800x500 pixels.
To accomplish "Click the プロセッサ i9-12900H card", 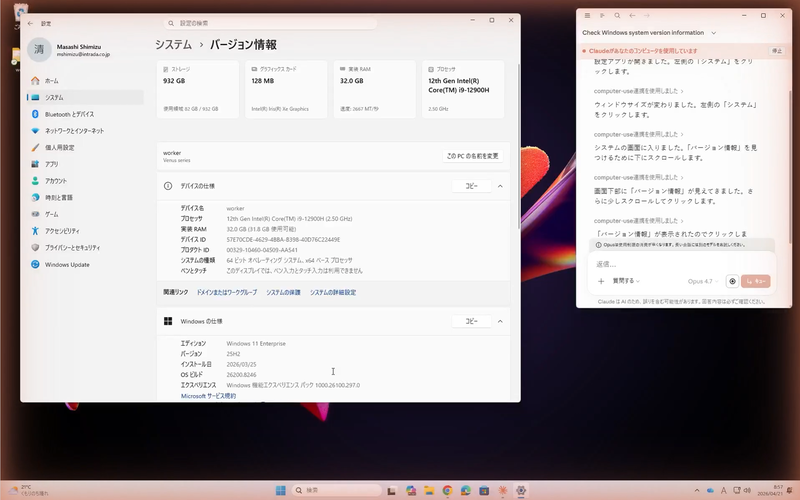I will coord(463,89).
